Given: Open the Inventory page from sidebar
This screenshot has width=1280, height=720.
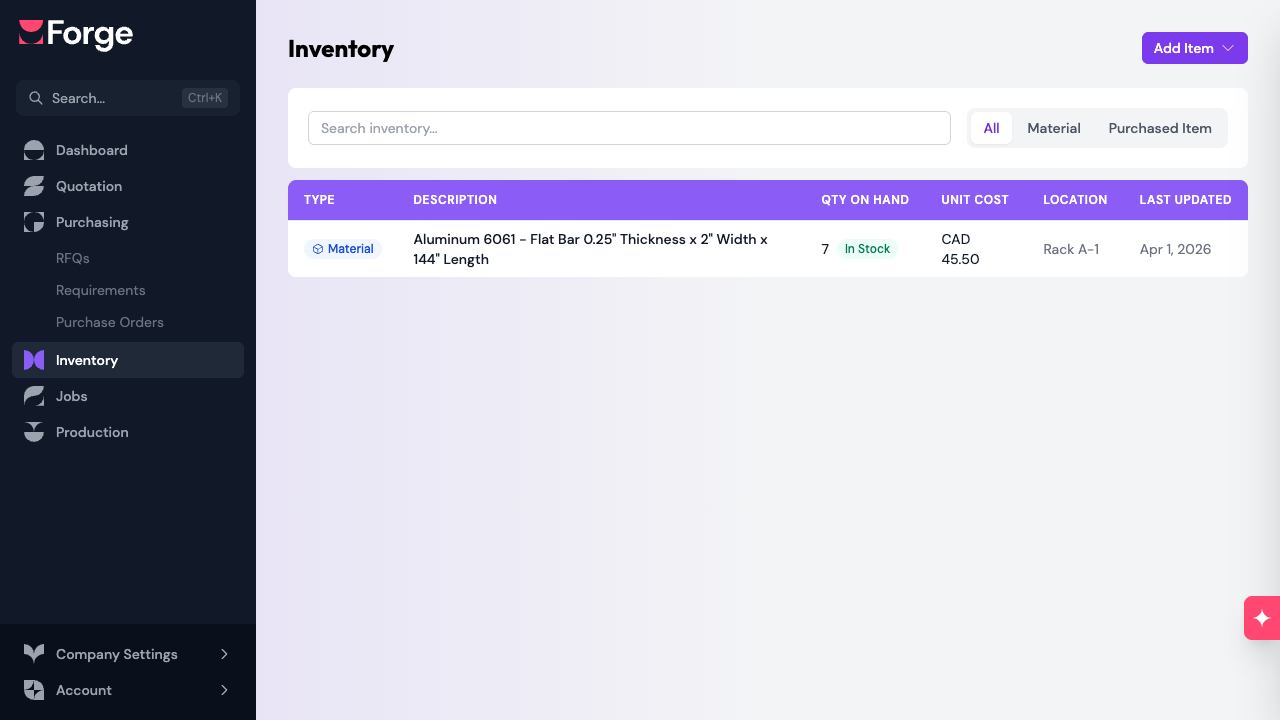Looking at the screenshot, I should point(87,360).
